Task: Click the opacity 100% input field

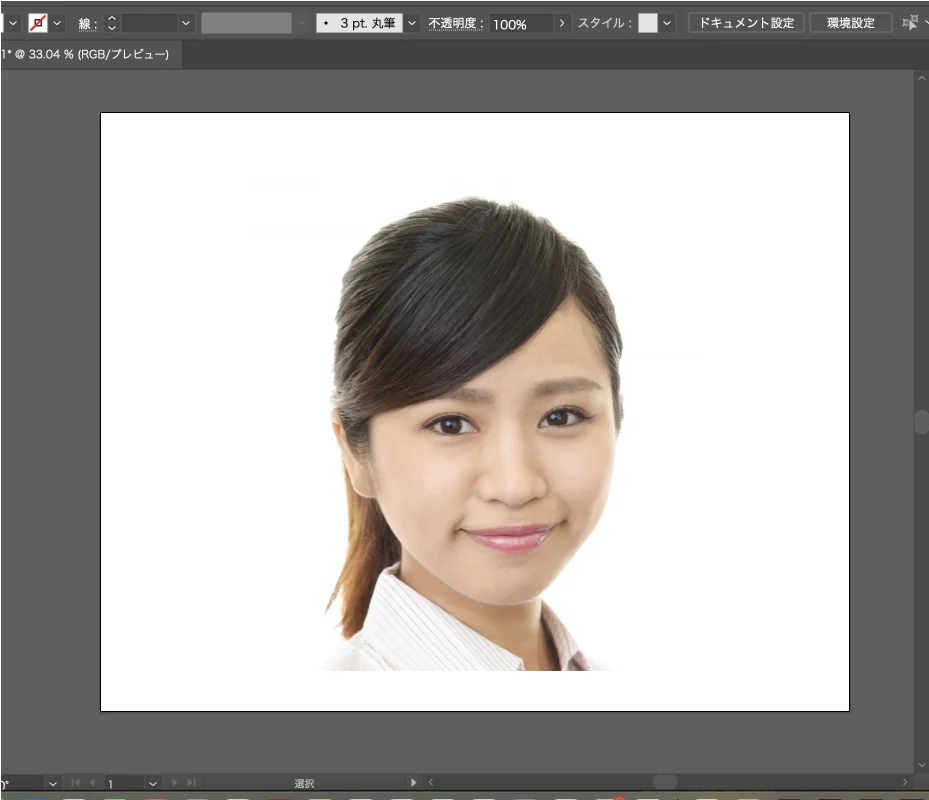Action: 520,23
